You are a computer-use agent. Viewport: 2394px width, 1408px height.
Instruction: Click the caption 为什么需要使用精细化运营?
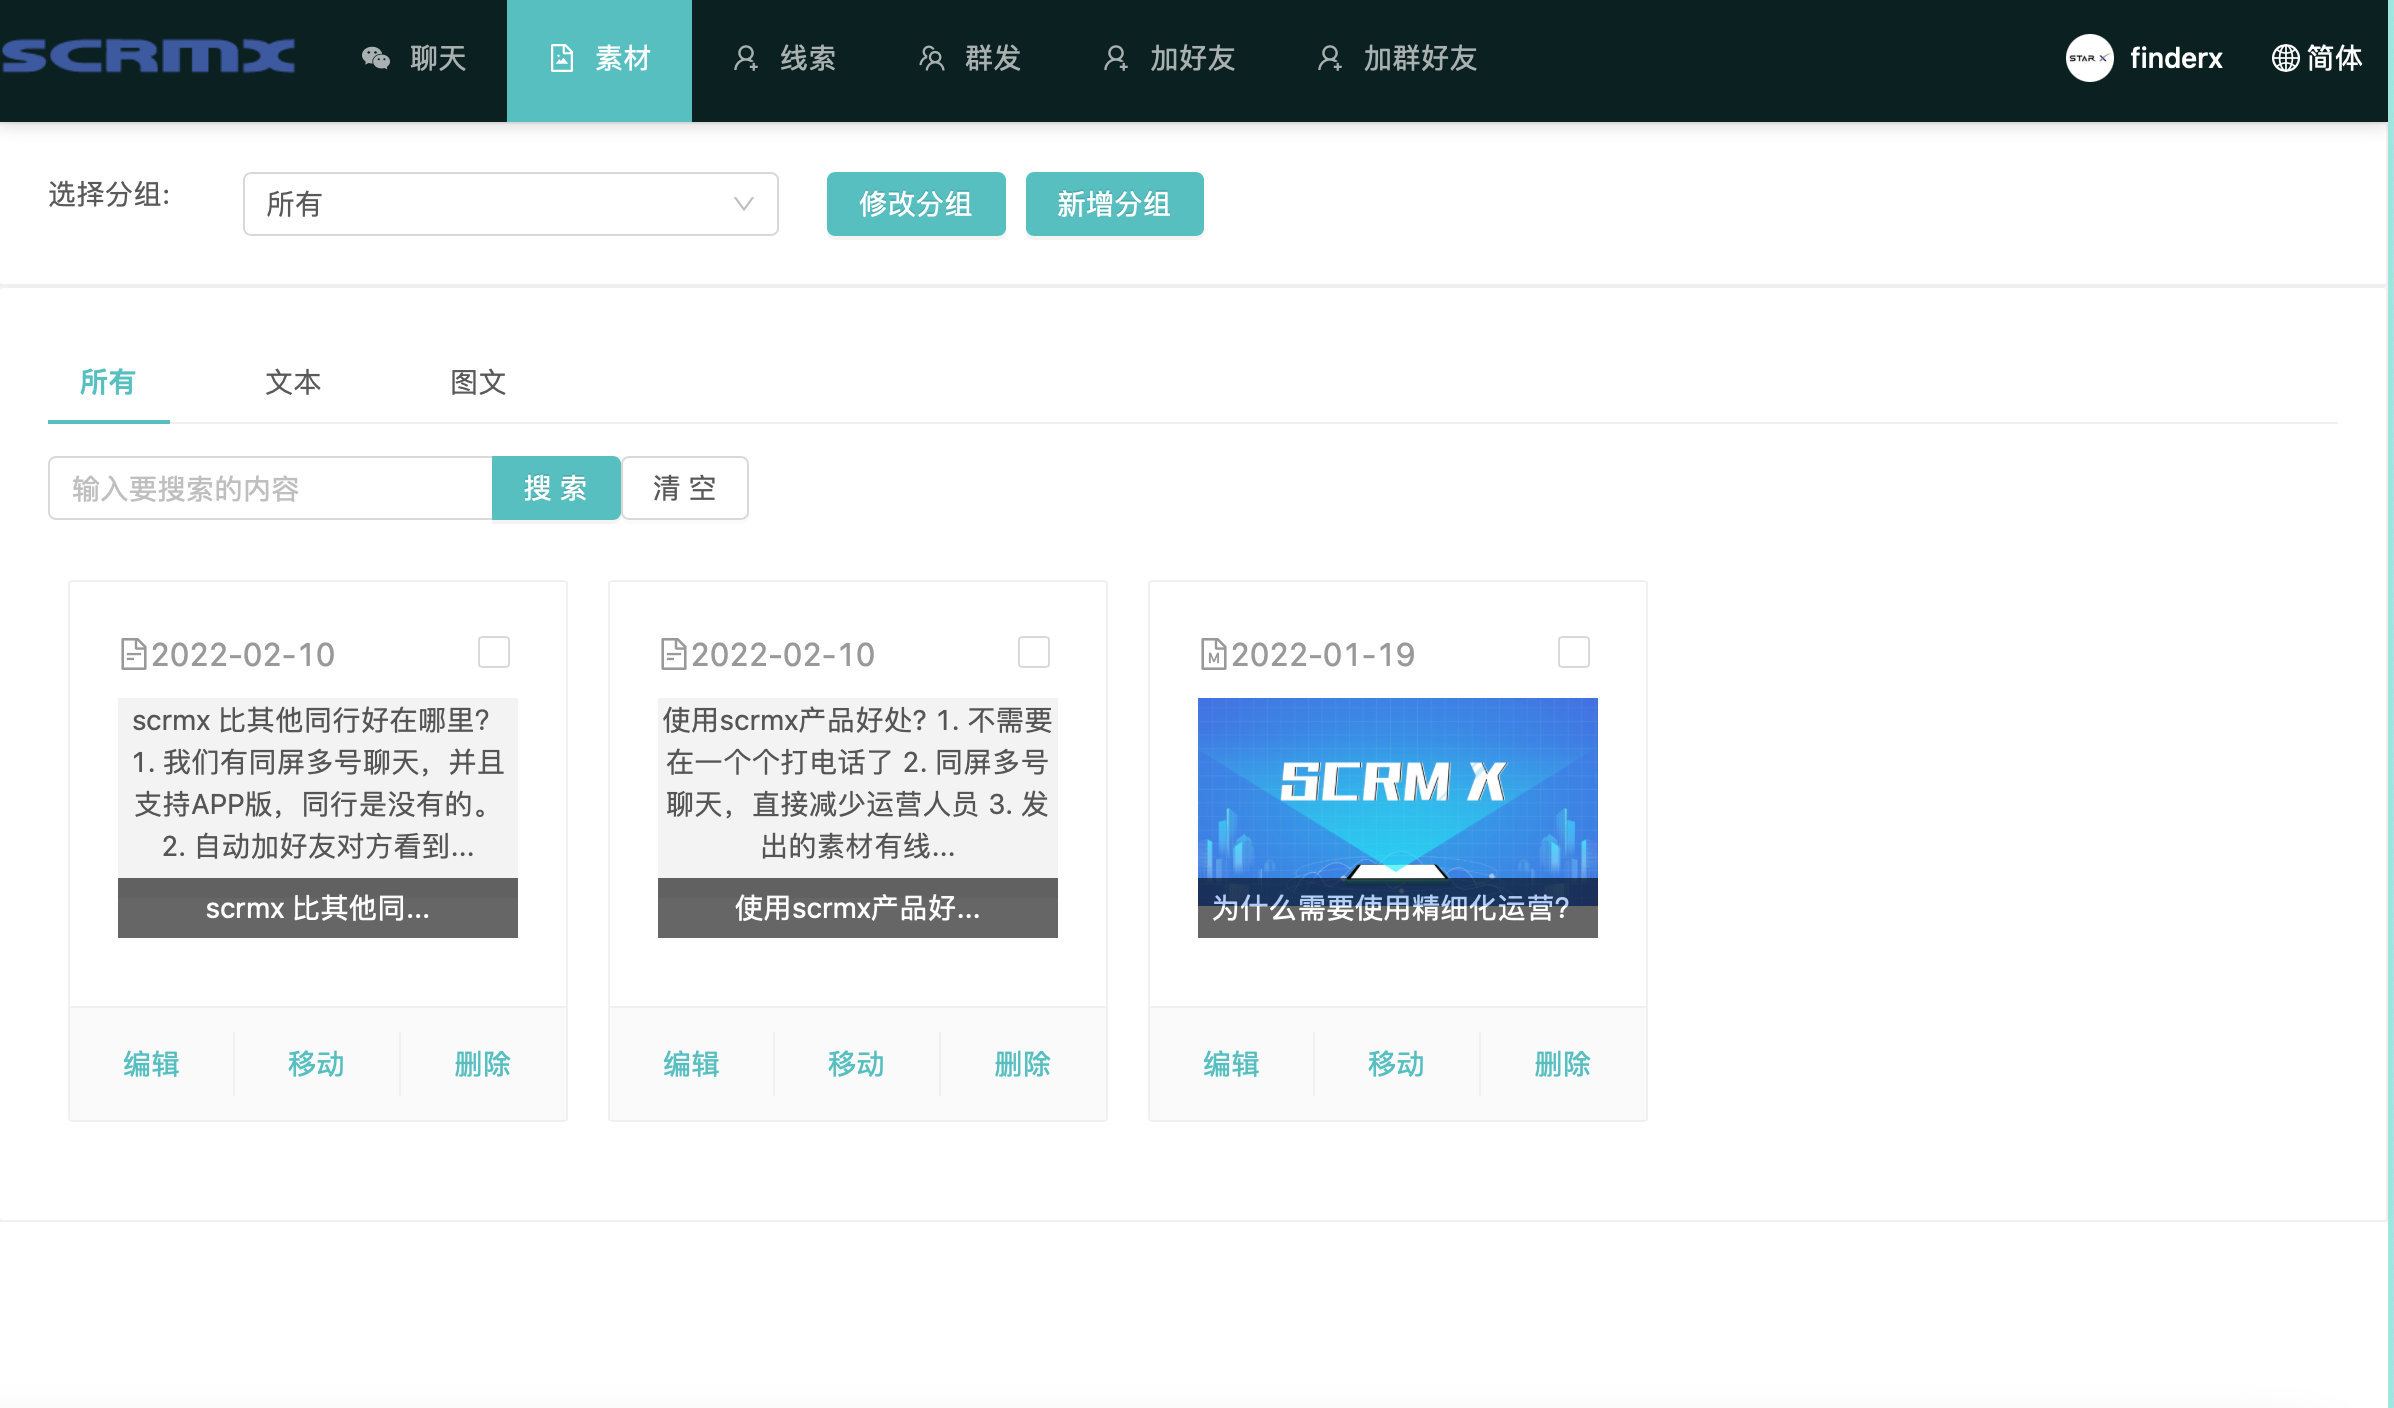point(1398,908)
